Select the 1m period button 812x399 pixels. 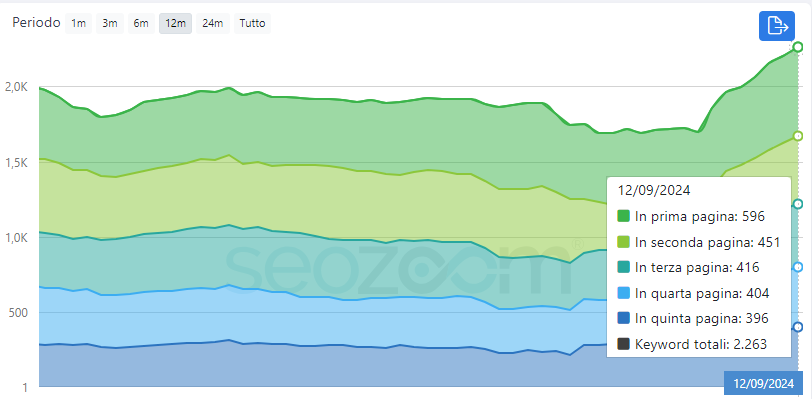click(x=78, y=23)
